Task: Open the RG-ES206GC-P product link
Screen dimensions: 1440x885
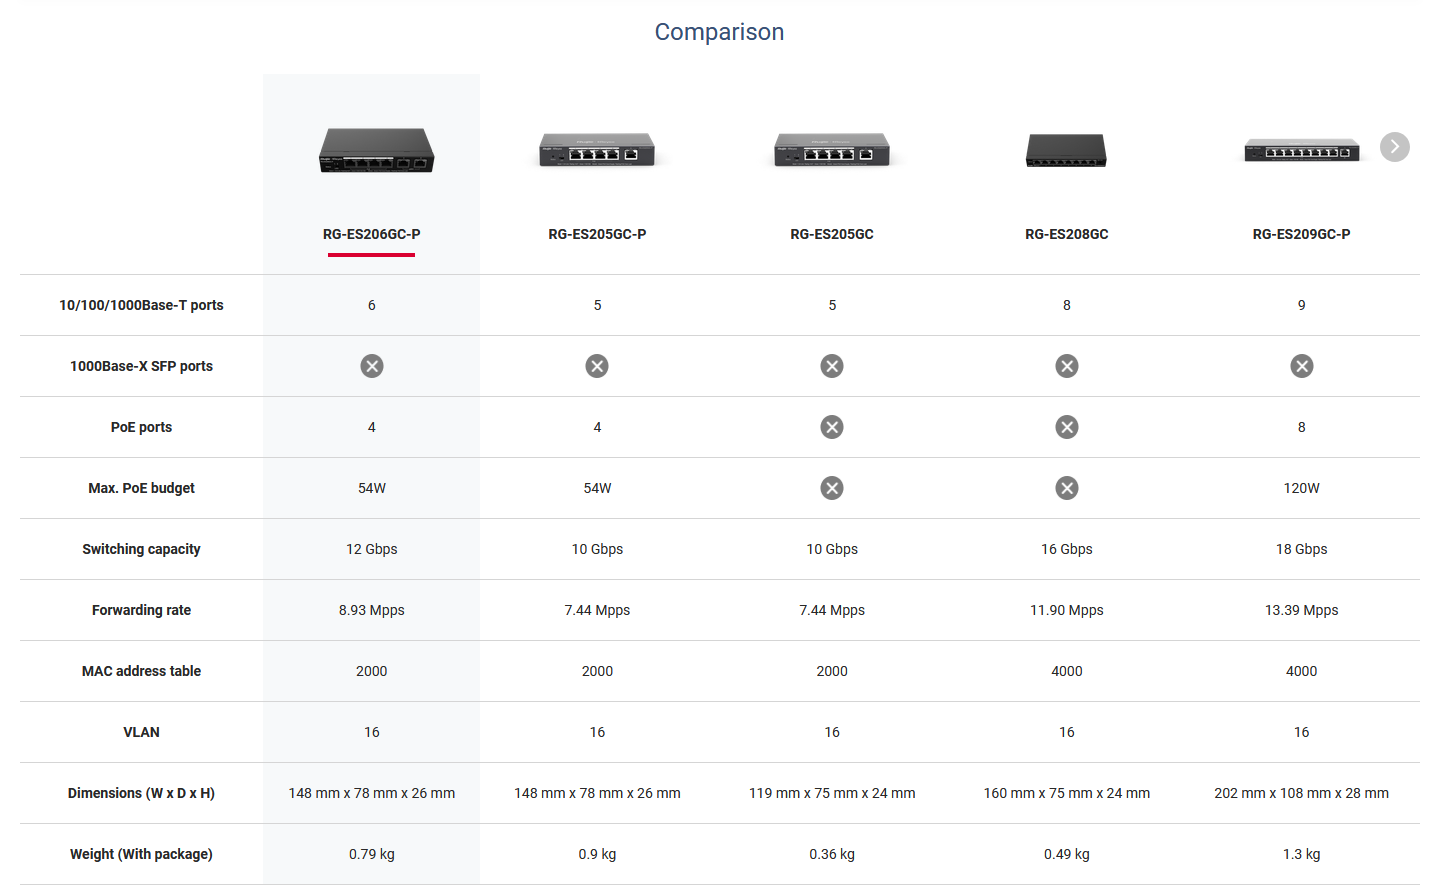Action: pos(371,234)
